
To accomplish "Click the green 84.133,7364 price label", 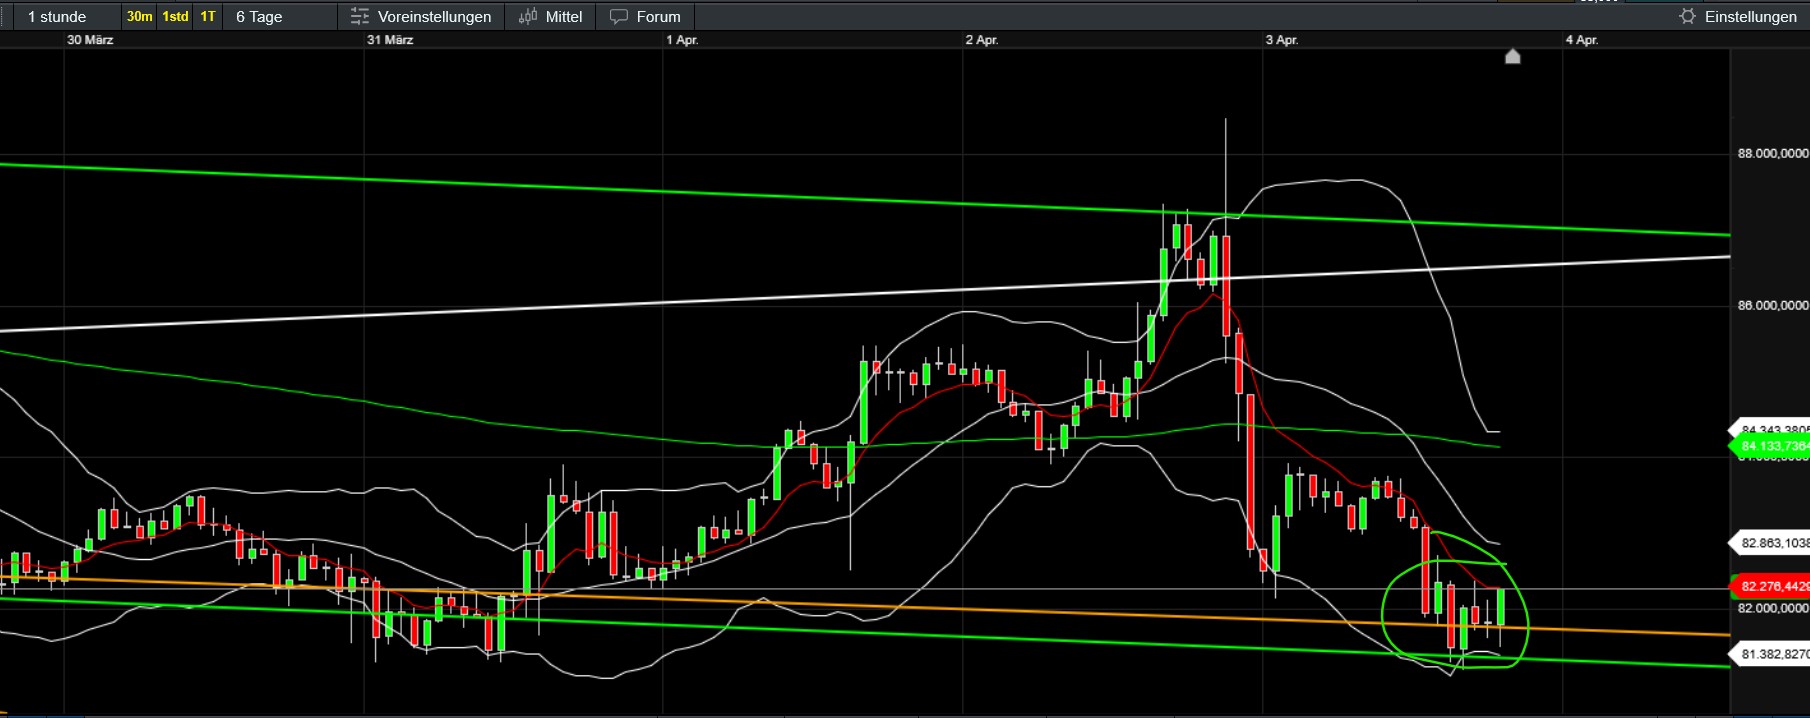I will [1772, 446].
